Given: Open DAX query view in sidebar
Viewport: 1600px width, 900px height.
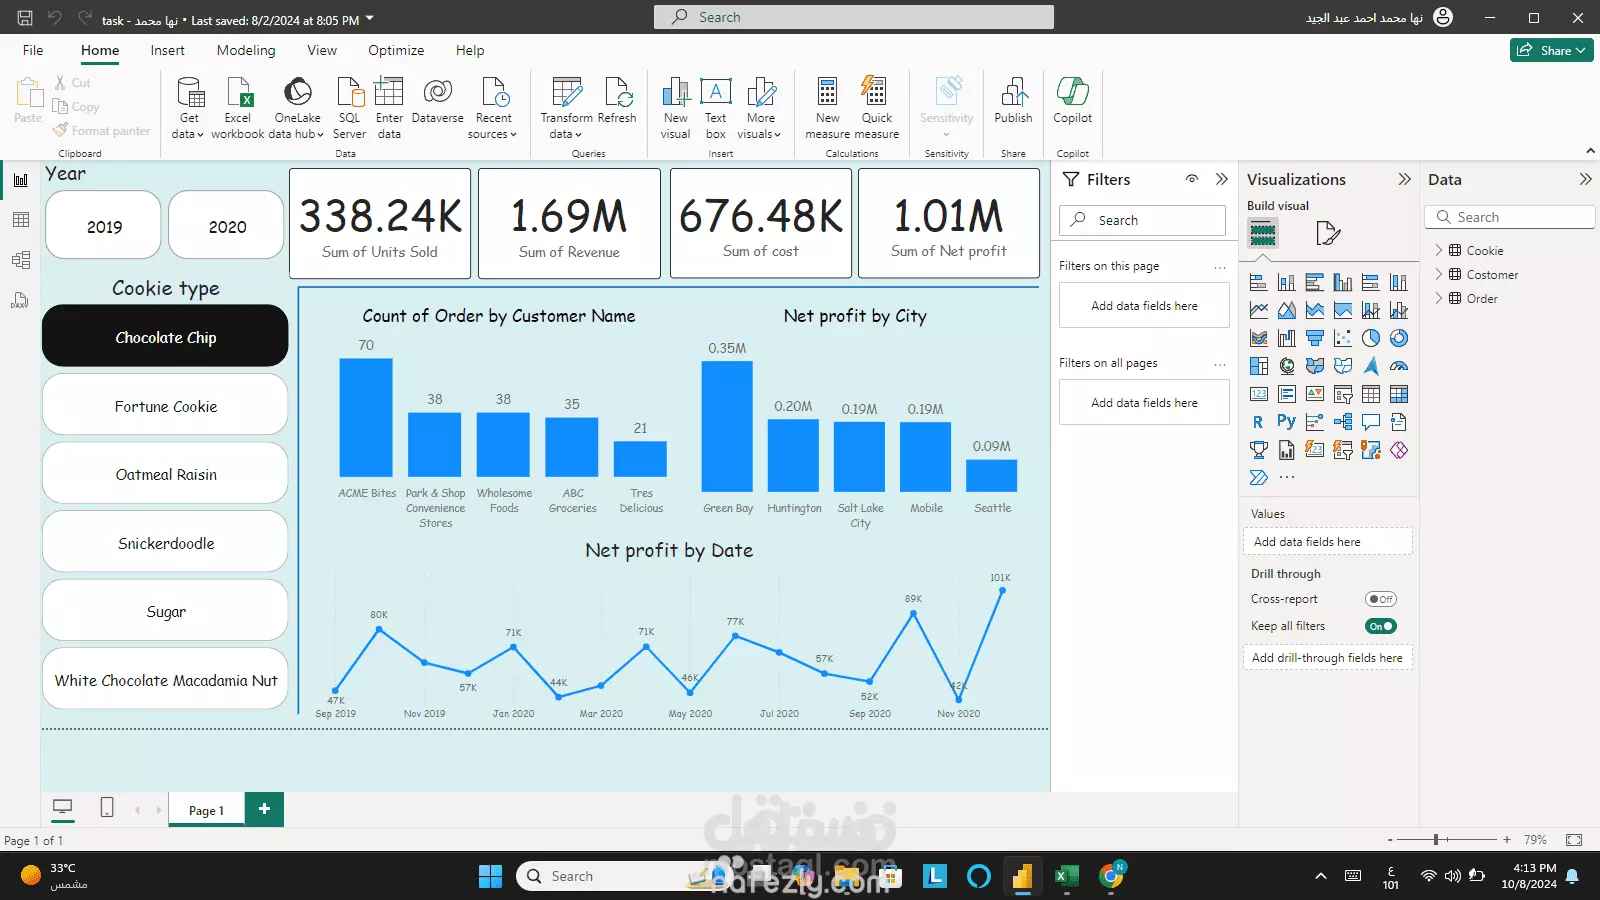Looking at the screenshot, I should click(x=21, y=300).
